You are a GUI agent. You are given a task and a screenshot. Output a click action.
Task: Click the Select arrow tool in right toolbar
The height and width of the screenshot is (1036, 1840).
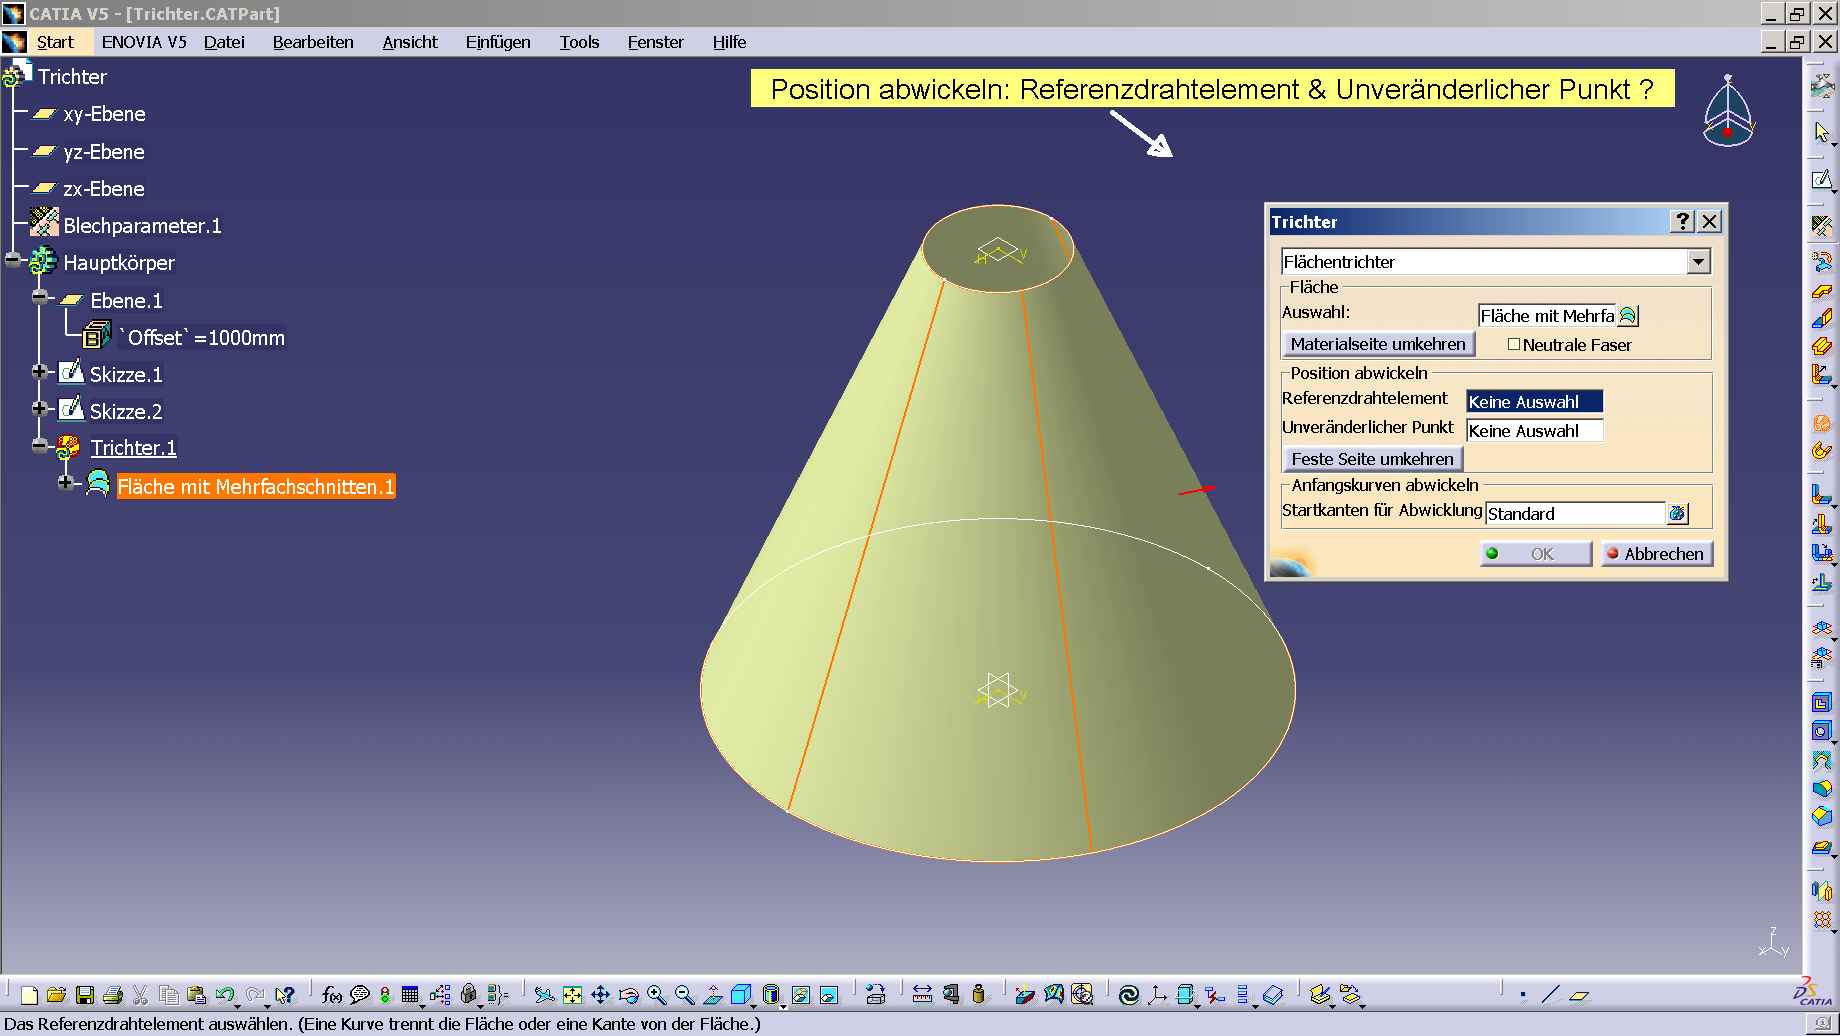(x=1821, y=132)
